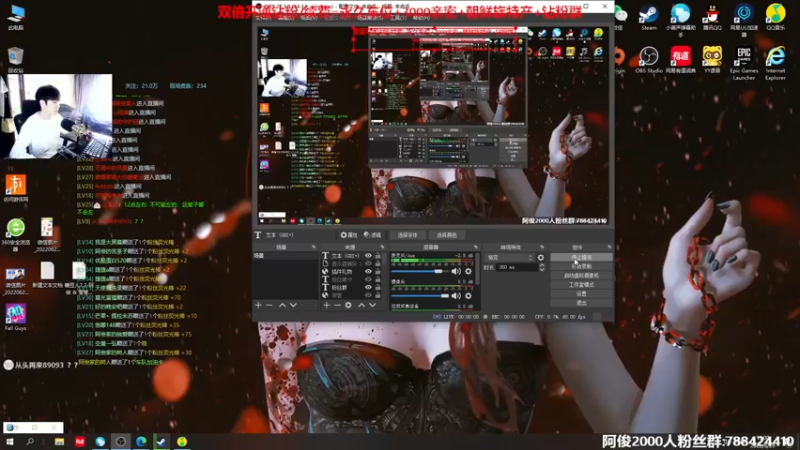The height and width of the screenshot is (450, 800).
Task: Toggle lock on the 文本 source
Action: point(378,256)
